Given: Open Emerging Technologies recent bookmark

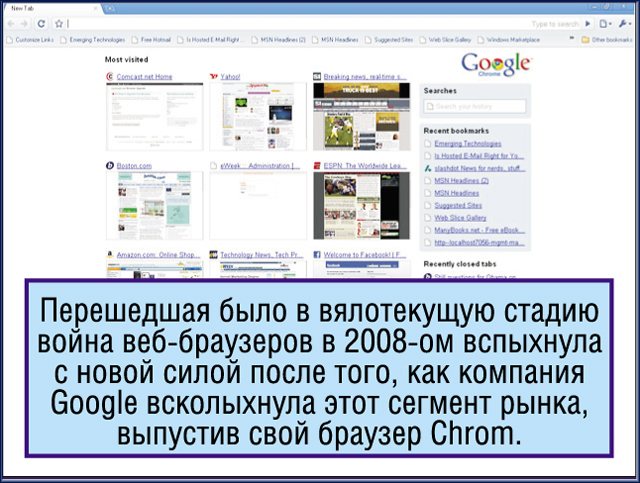Looking at the screenshot, I should click(x=468, y=144).
